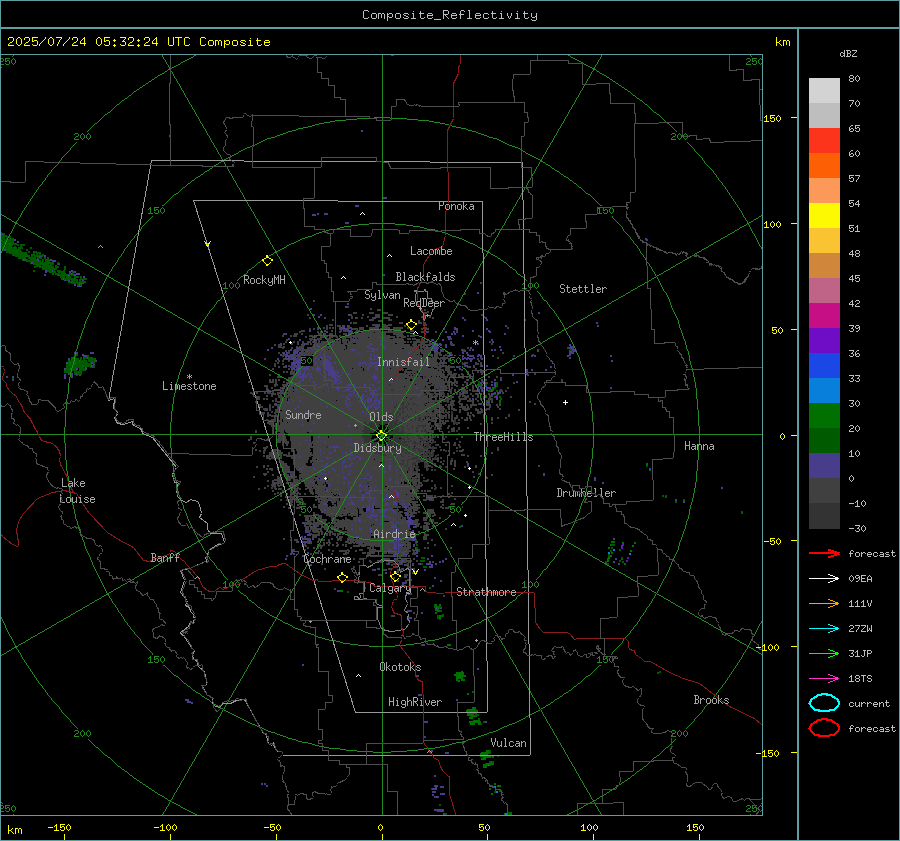Pick the bright red legend swatch
900x841 pixels.
(824, 141)
